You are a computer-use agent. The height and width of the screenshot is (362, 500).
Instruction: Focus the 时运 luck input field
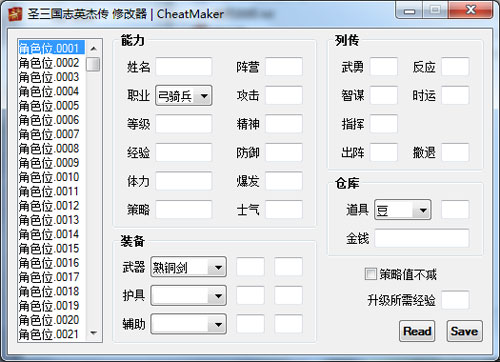pos(455,96)
